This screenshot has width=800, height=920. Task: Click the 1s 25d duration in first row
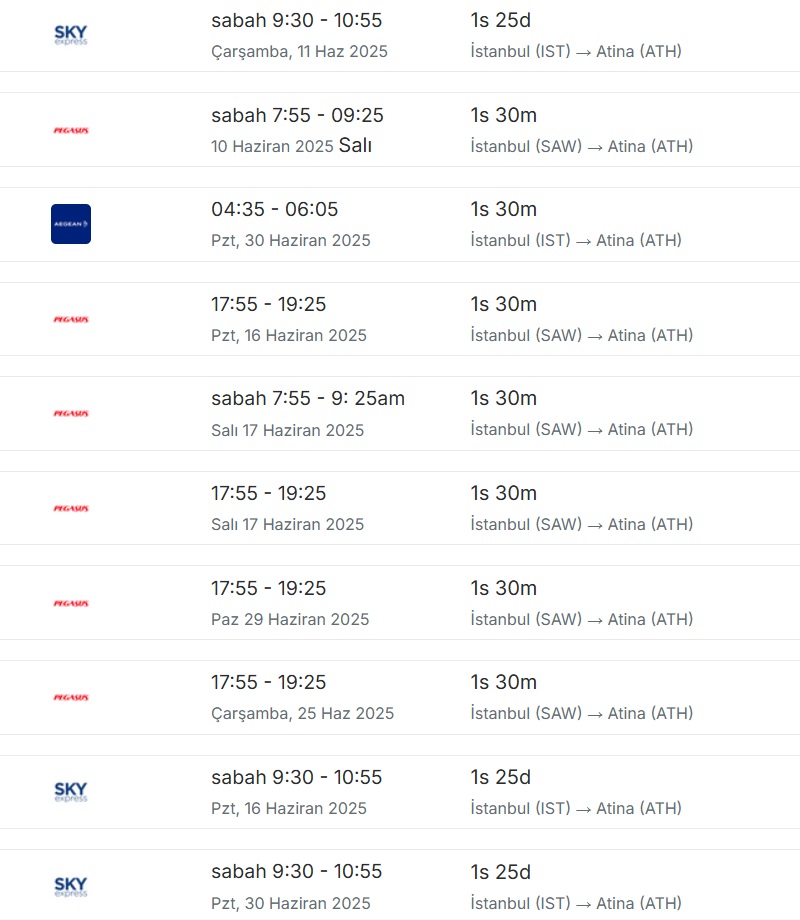[501, 20]
